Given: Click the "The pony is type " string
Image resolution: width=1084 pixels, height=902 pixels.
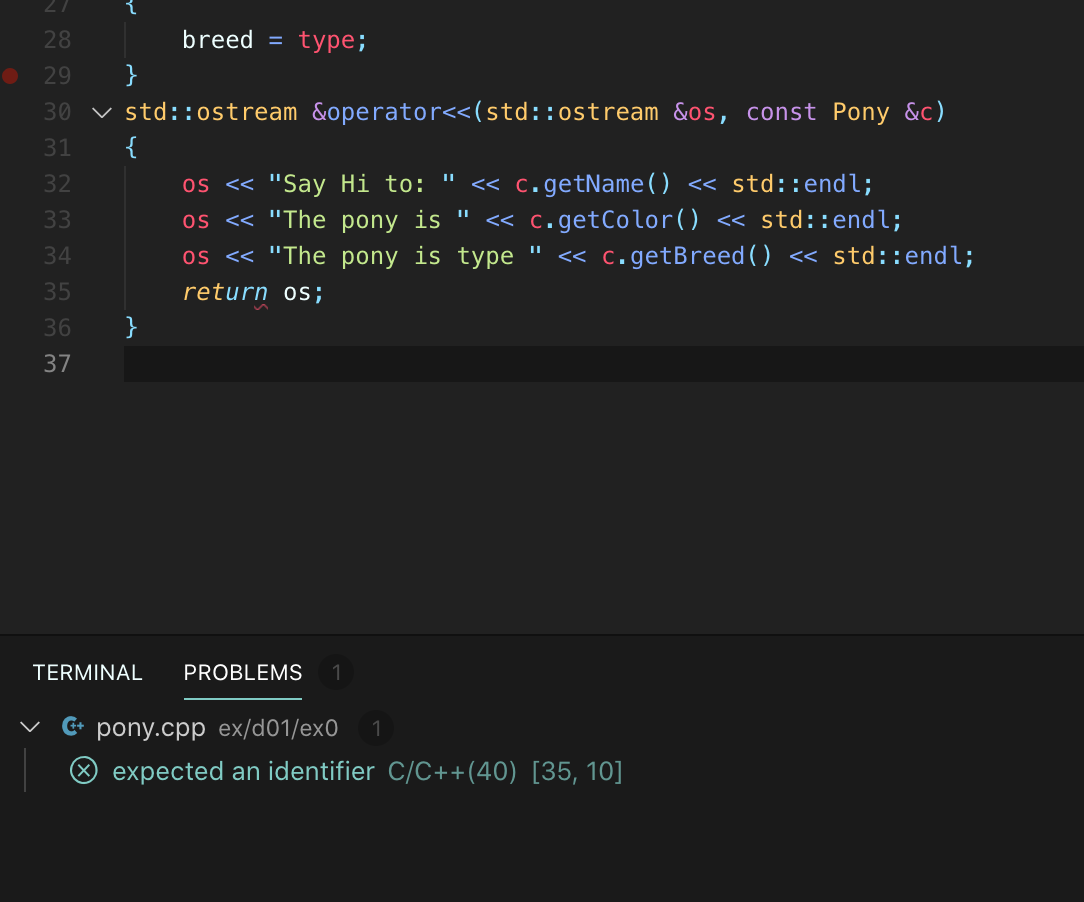Looking at the screenshot, I should point(405,256).
